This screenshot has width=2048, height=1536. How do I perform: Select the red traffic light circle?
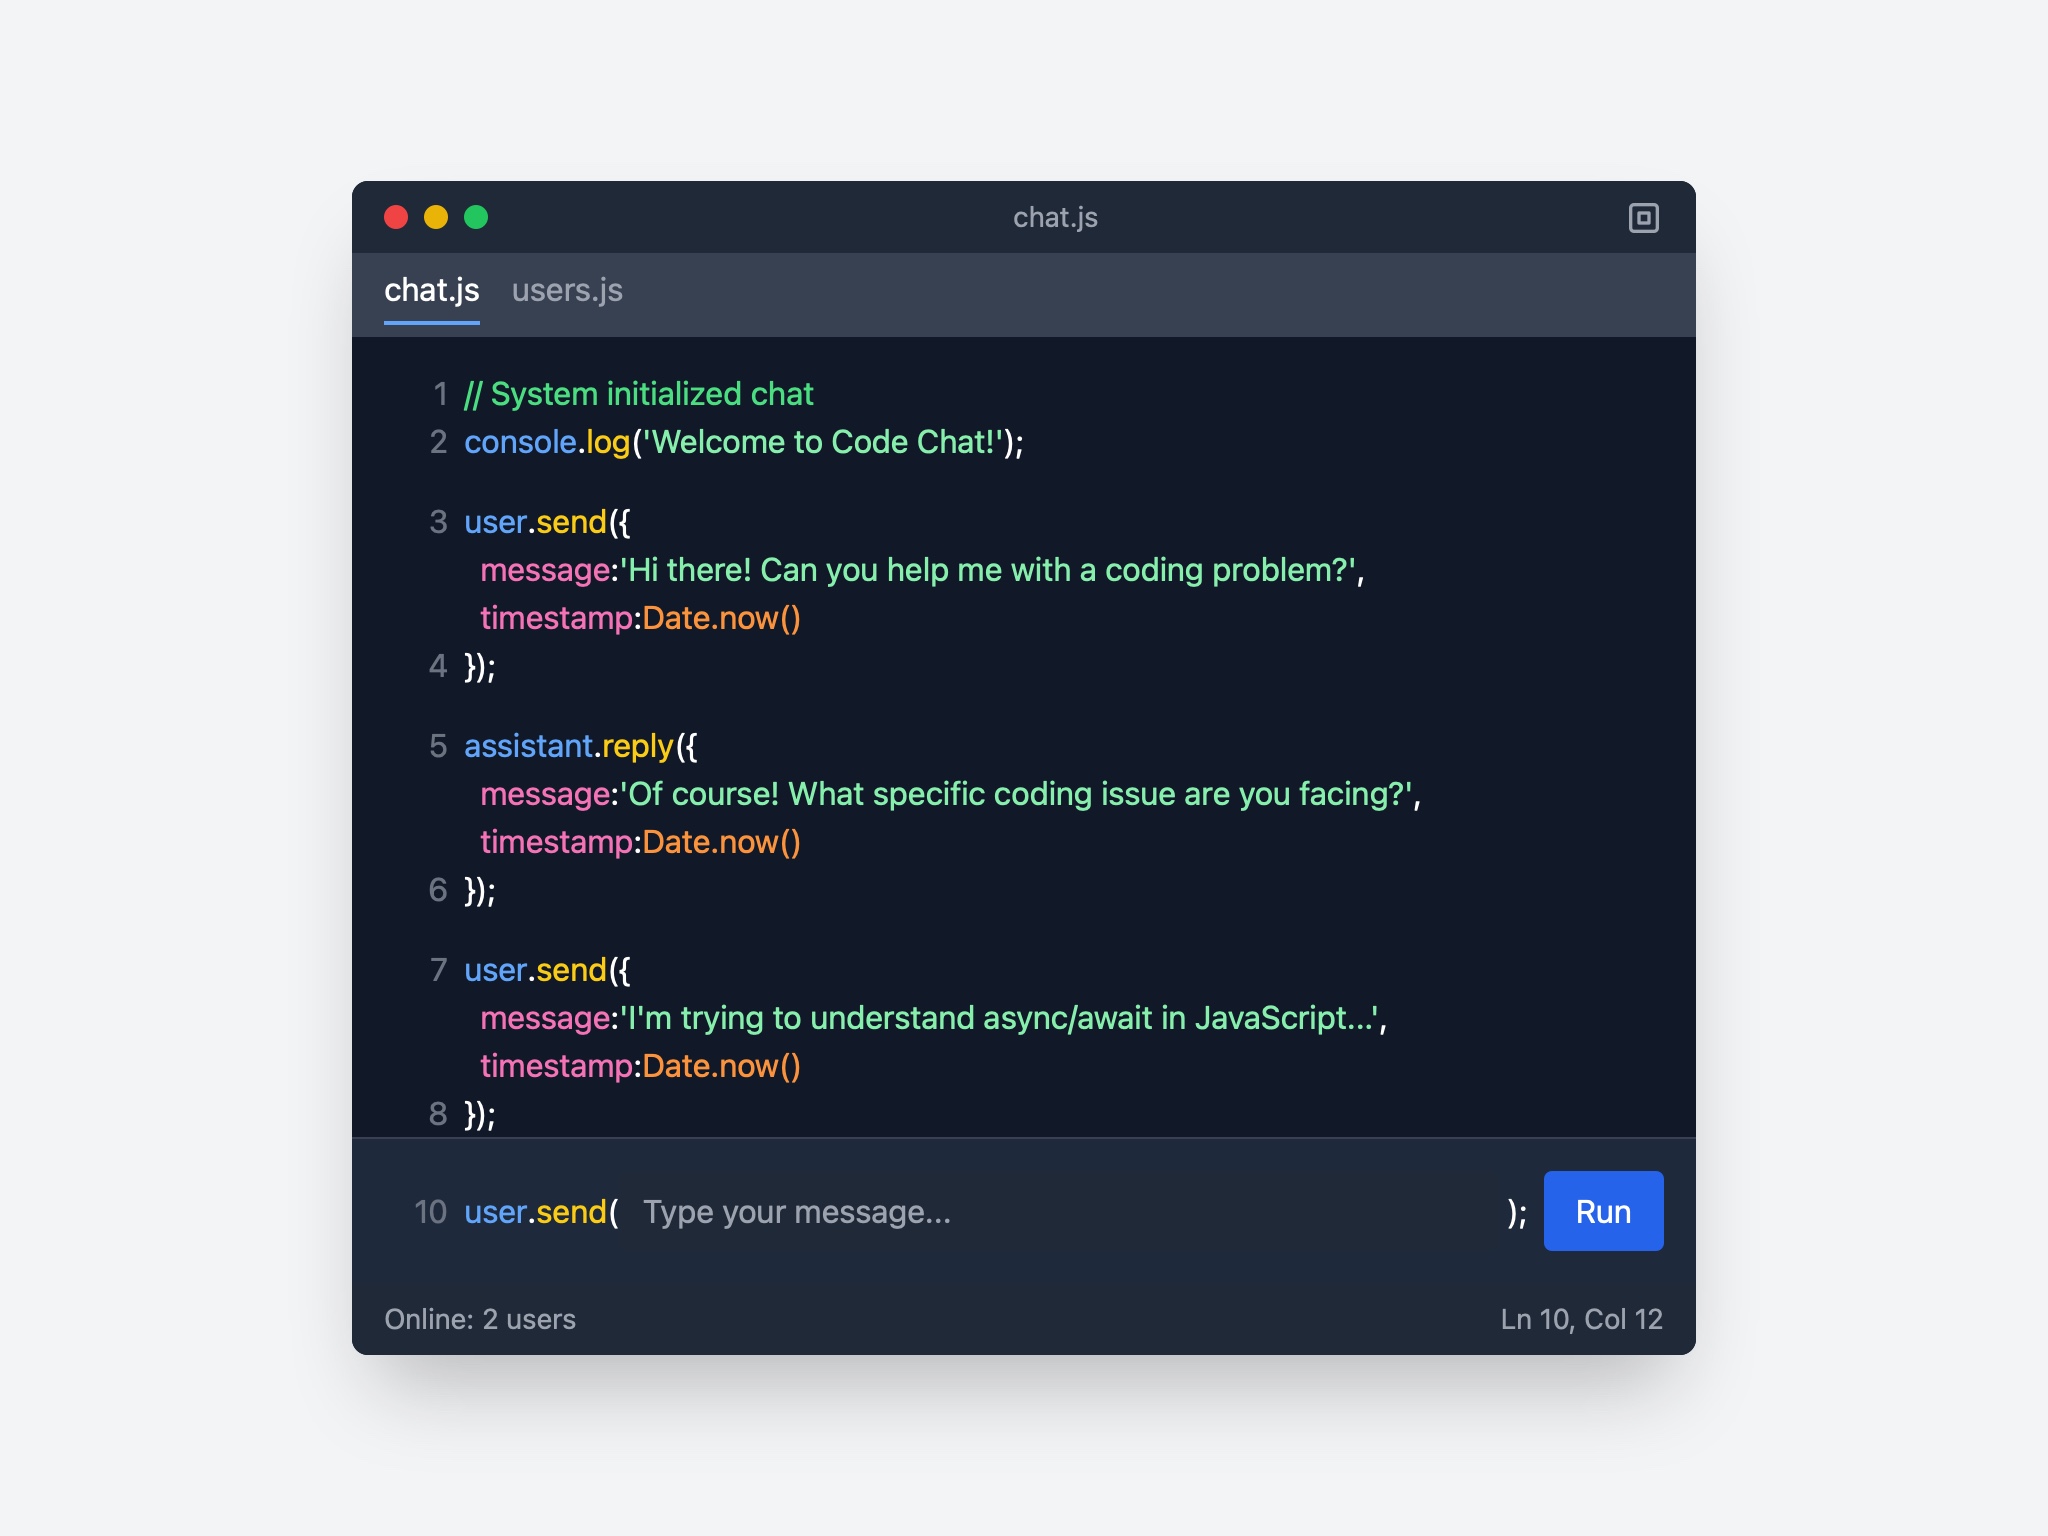(x=397, y=216)
